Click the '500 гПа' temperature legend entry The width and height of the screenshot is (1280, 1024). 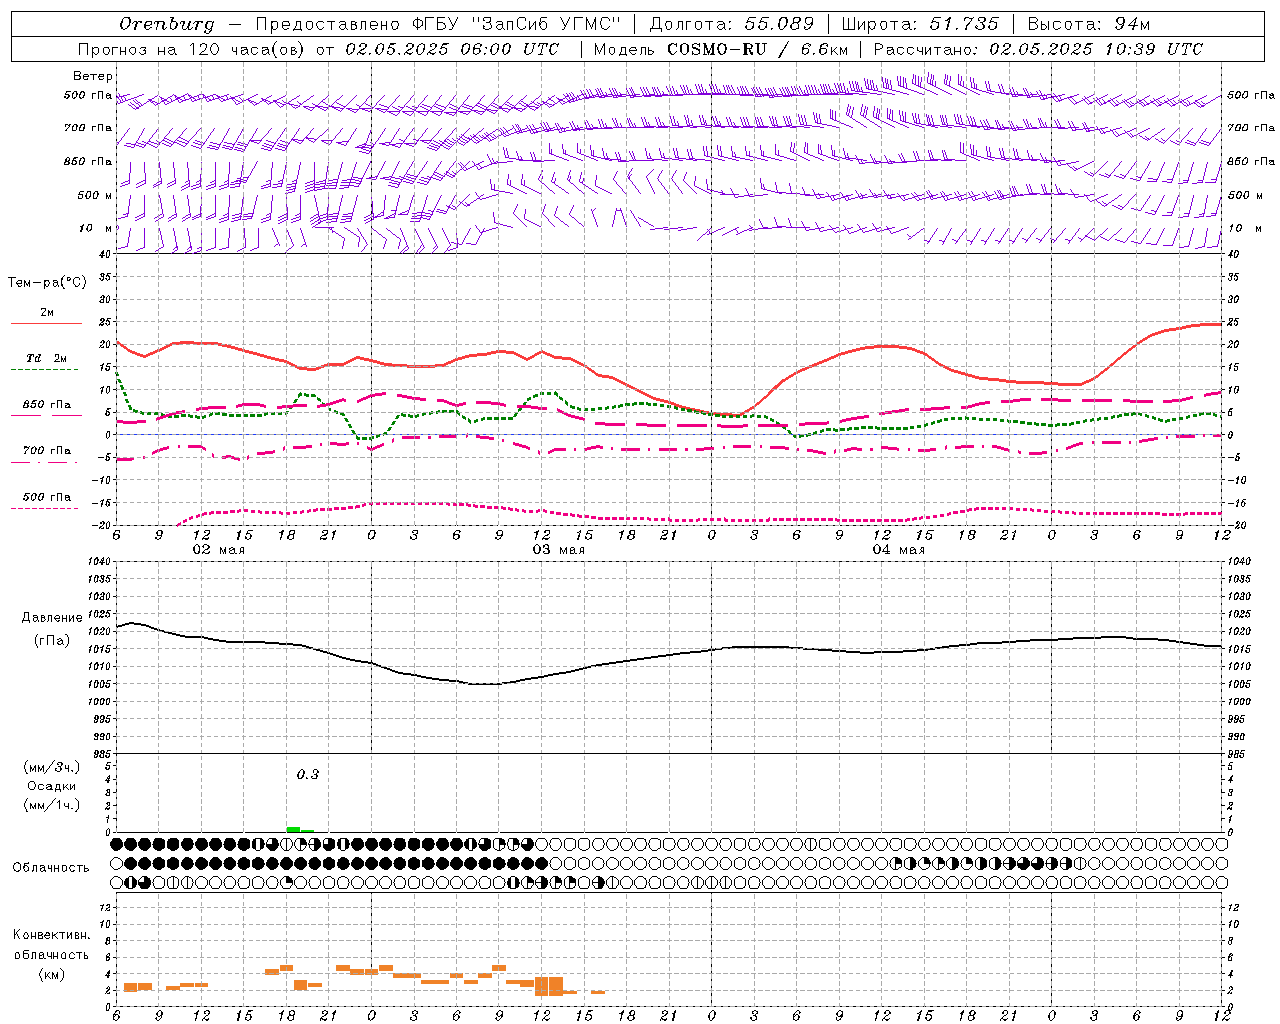[47, 497]
